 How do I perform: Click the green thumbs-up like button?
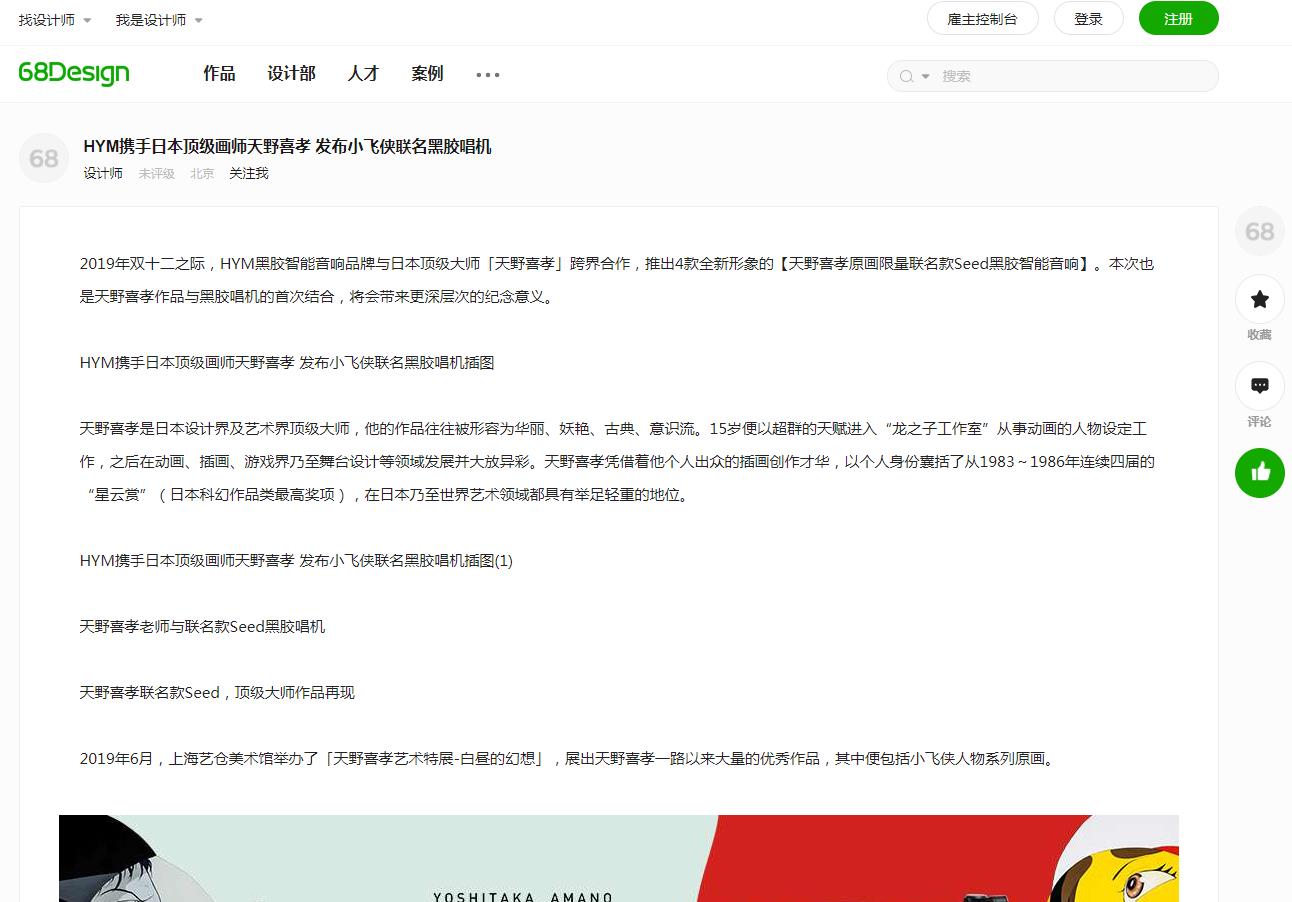pos(1260,473)
